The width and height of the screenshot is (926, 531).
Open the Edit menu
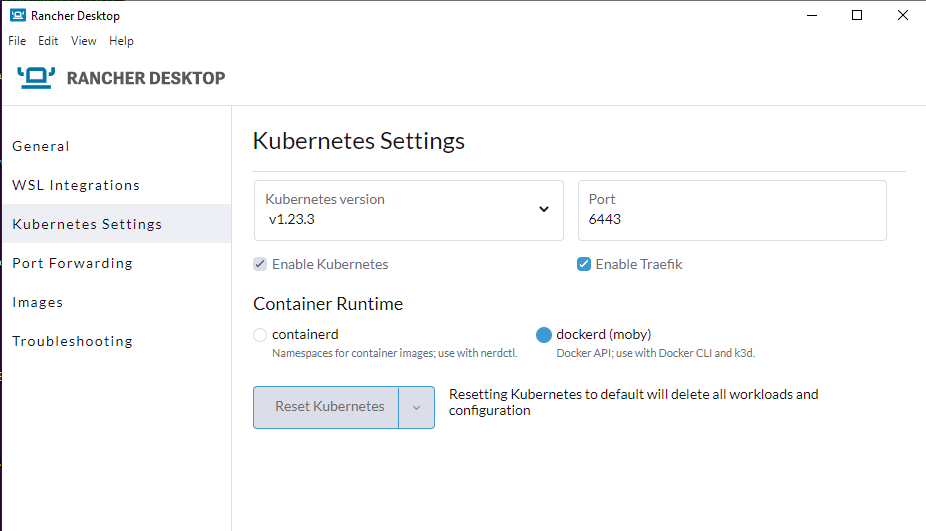(48, 41)
